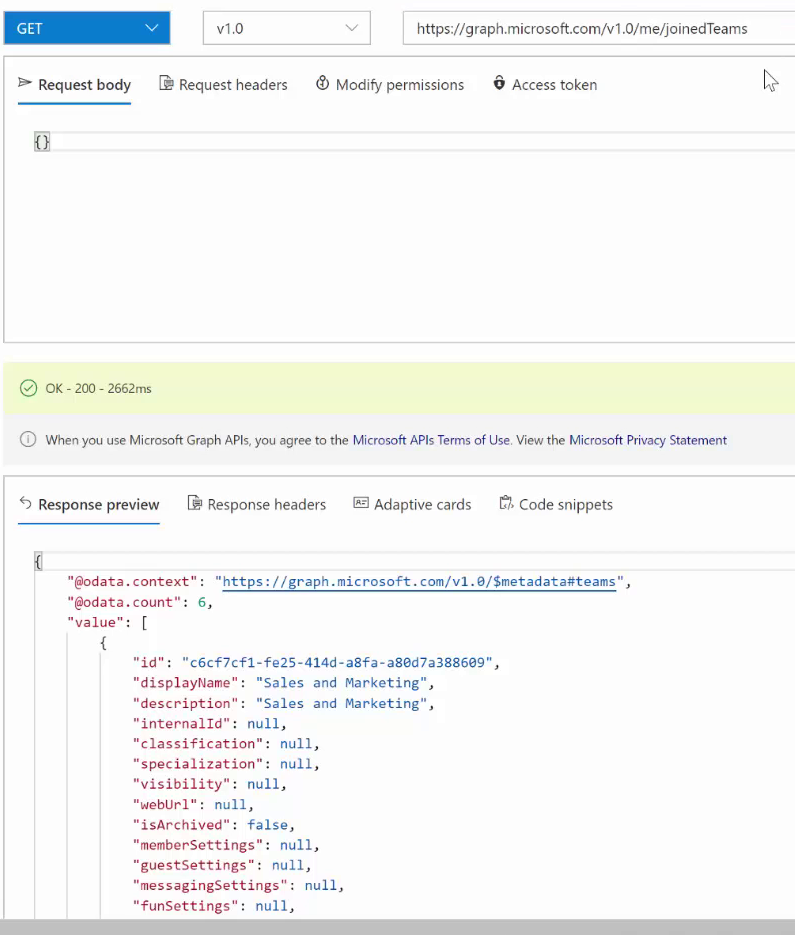Click the "webUrl" null line
795x935 pixels.
[193, 805]
